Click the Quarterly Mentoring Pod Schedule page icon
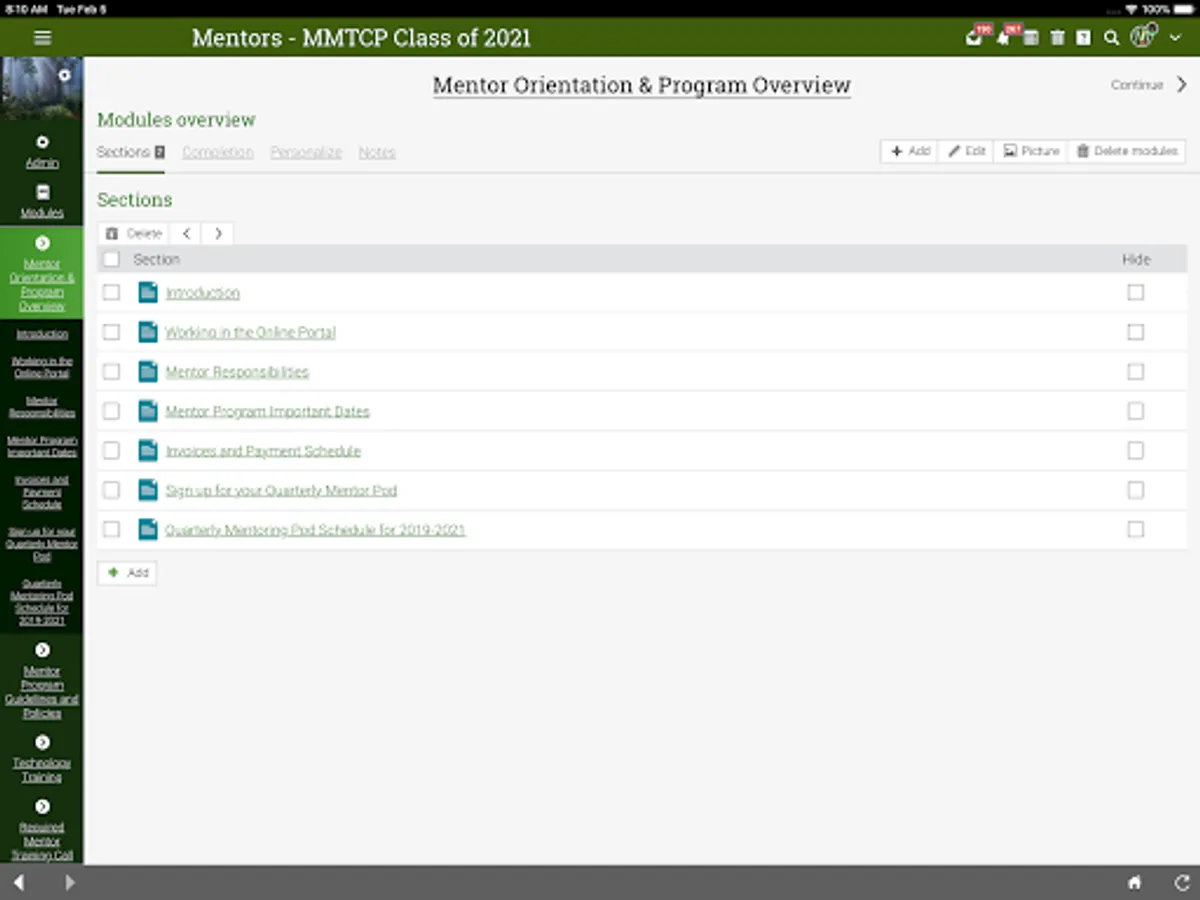The image size is (1200, 900). 148,529
